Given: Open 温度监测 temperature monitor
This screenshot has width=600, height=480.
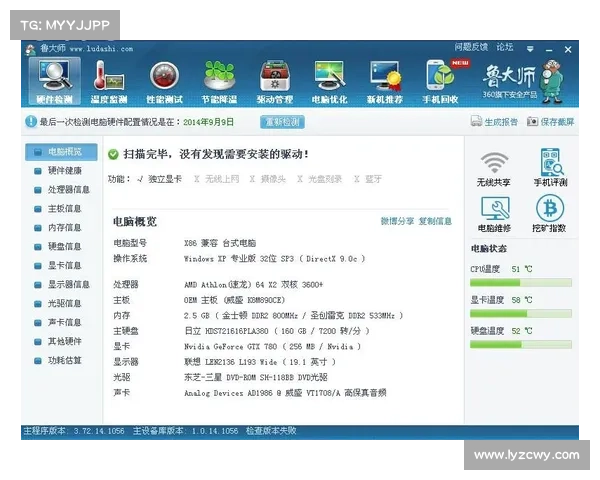Looking at the screenshot, I should pyautogui.click(x=109, y=82).
